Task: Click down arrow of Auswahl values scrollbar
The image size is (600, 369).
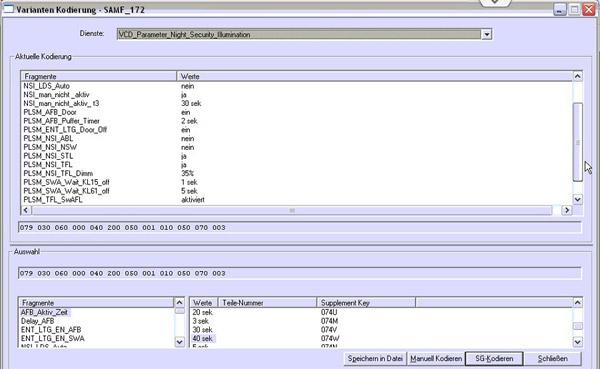Action: [x=577, y=342]
